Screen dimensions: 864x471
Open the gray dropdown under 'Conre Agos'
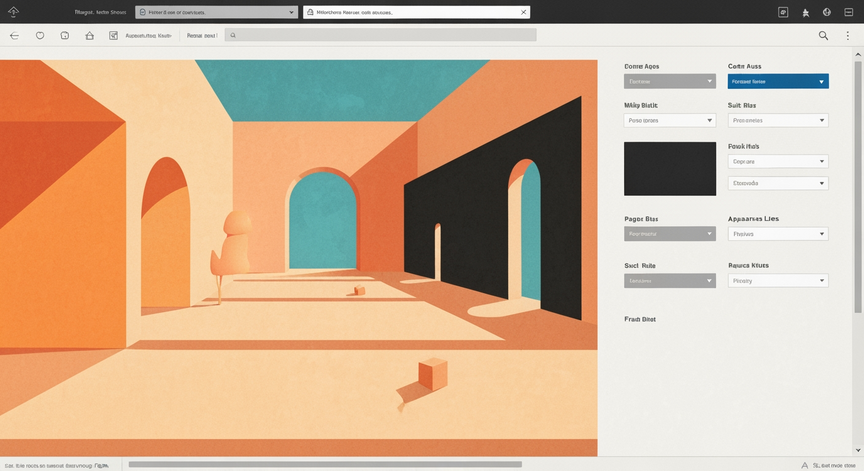tap(669, 82)
